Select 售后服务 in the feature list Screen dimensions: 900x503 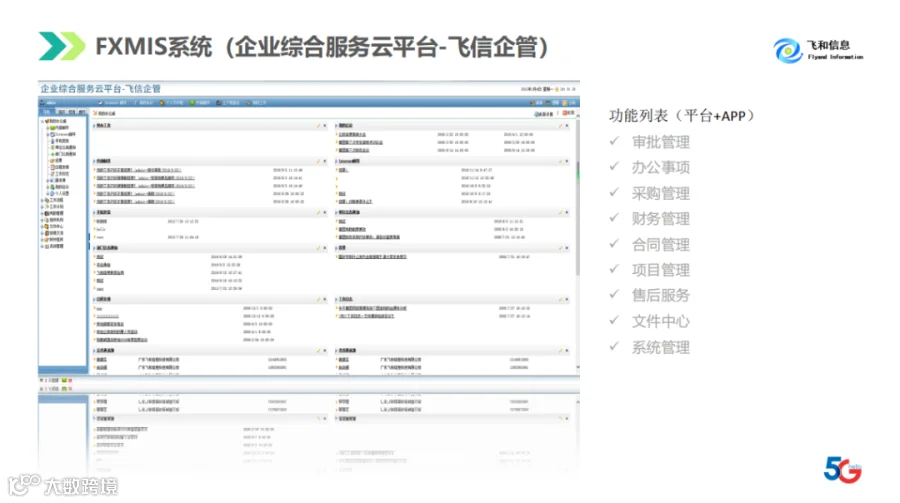coord(661,295)
